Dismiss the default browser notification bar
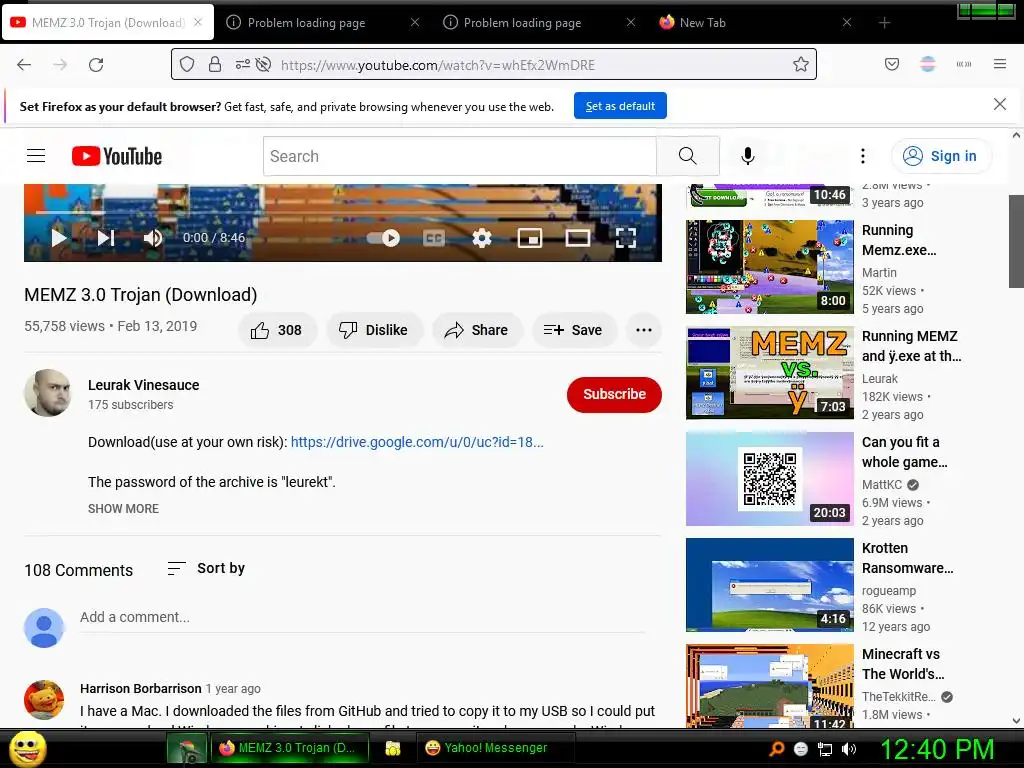This screenshot has width=1024, height=768. (x=1000, y=104)
